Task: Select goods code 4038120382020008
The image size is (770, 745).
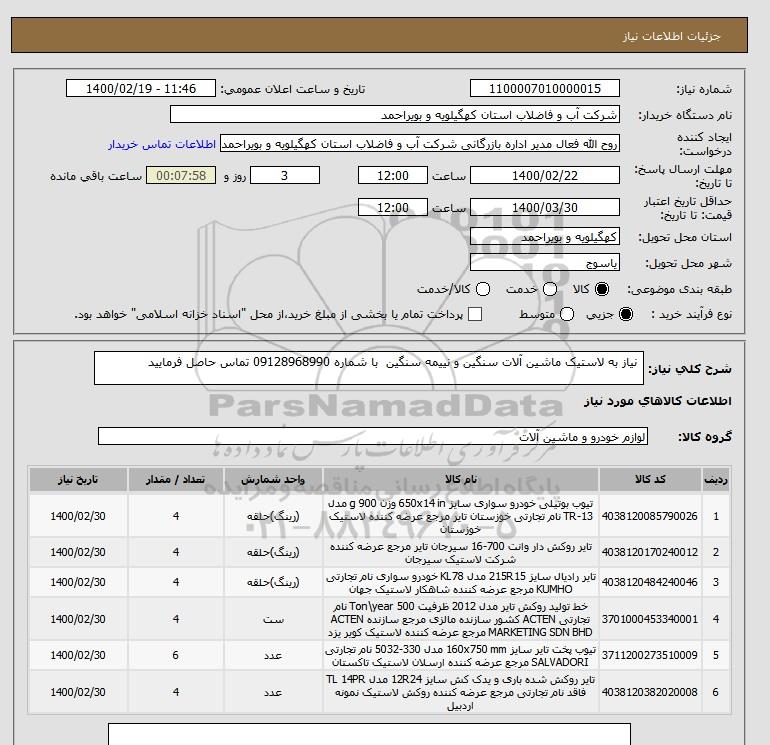Action: pyautogui.click(x=650, y=692)
